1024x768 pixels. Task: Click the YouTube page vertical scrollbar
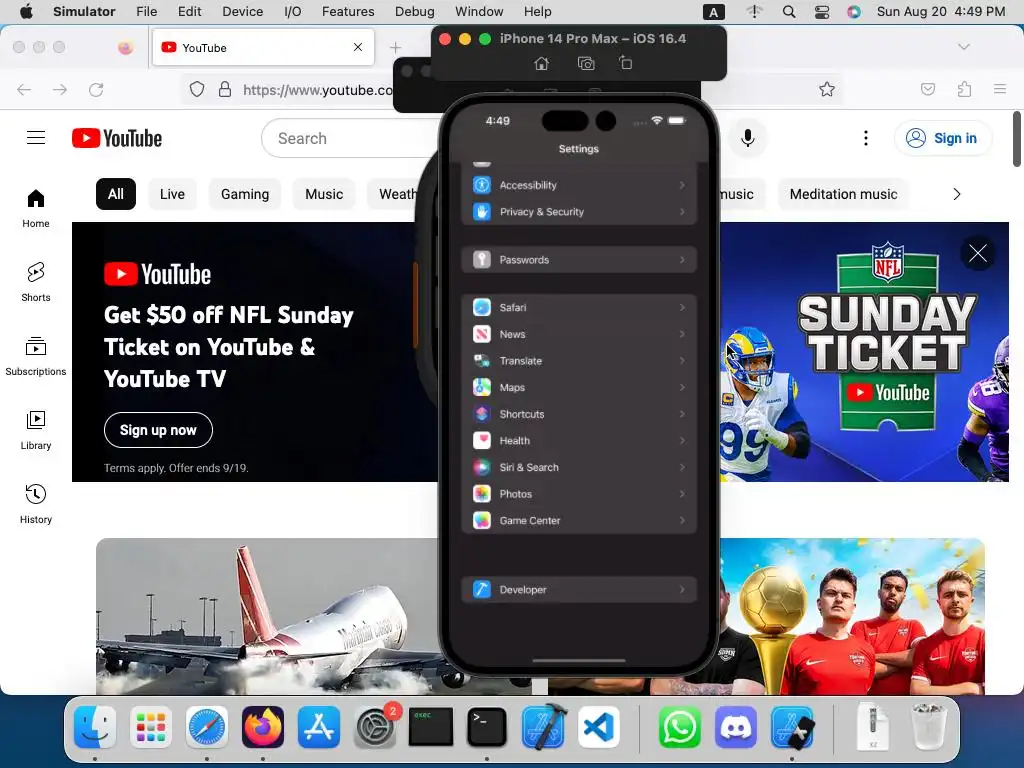click(1017, 139)
